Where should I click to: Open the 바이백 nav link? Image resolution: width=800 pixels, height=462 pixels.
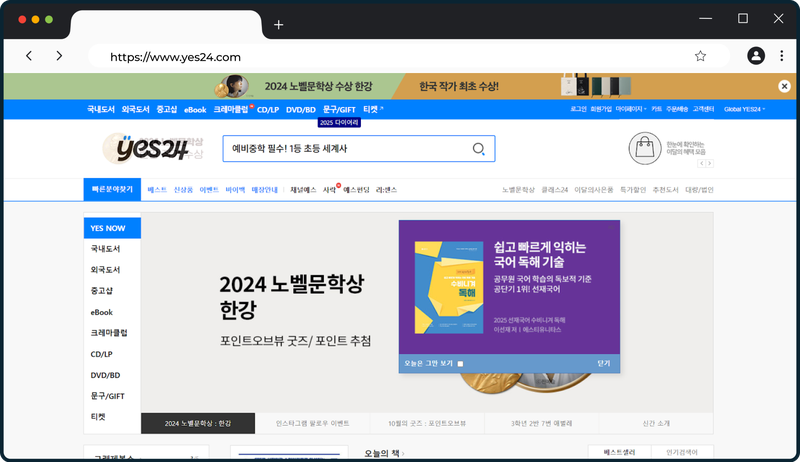(x=235, y=190)
